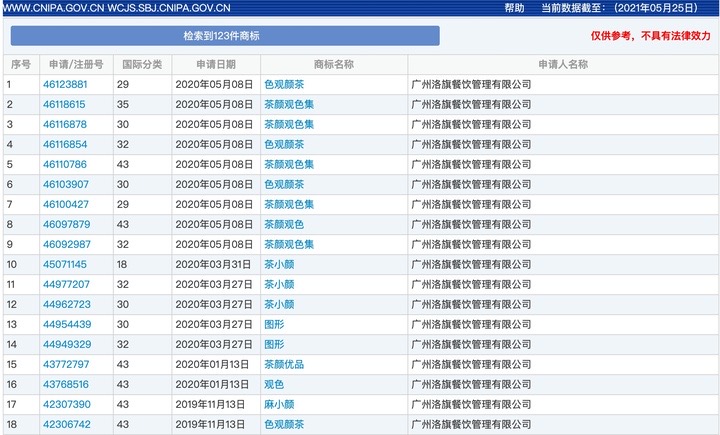Click registration number 43772797
The height and width of the screenshot is (435, 720).
pos(65,365)
